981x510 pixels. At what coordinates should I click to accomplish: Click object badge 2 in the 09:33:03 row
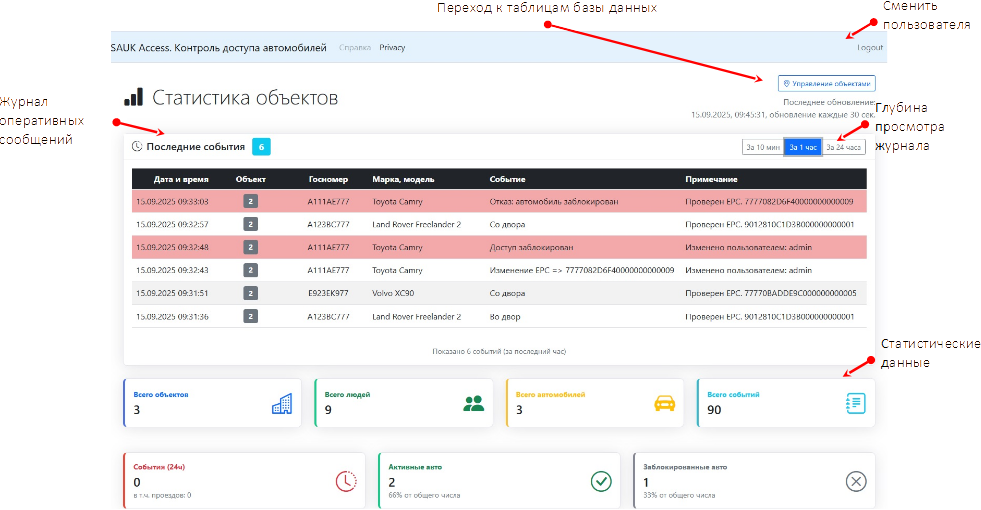pos(250,201)
